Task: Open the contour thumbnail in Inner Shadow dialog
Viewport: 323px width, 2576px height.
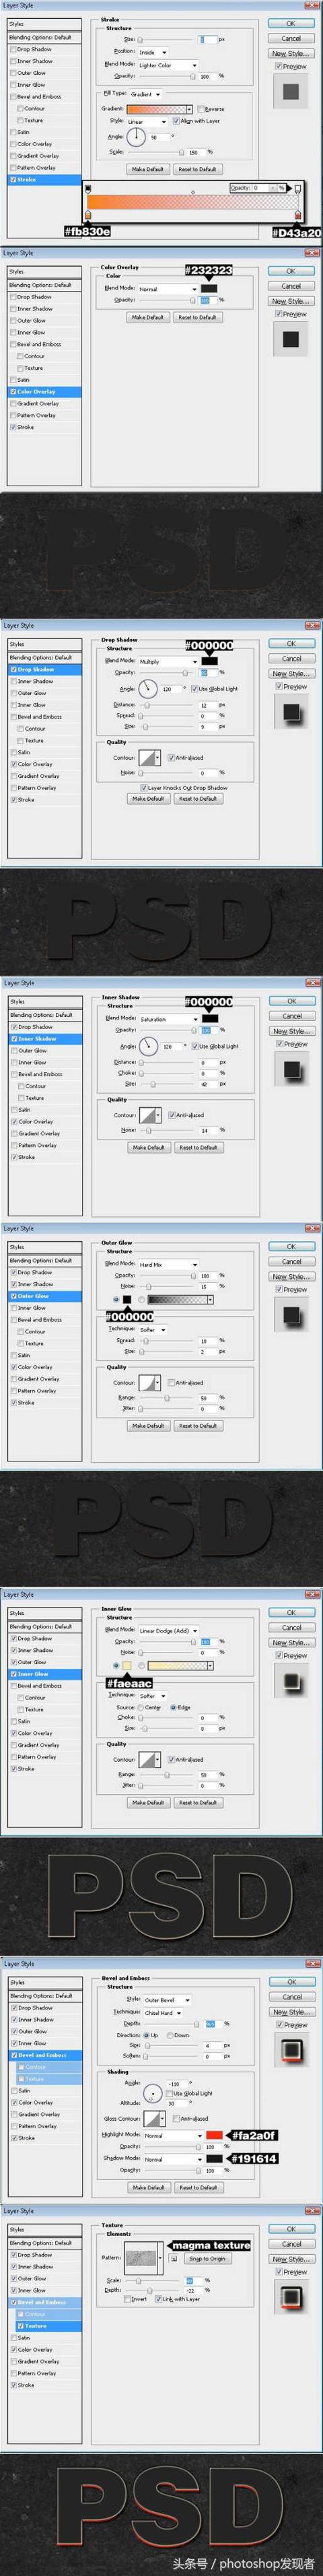Action: [149, 1114]
